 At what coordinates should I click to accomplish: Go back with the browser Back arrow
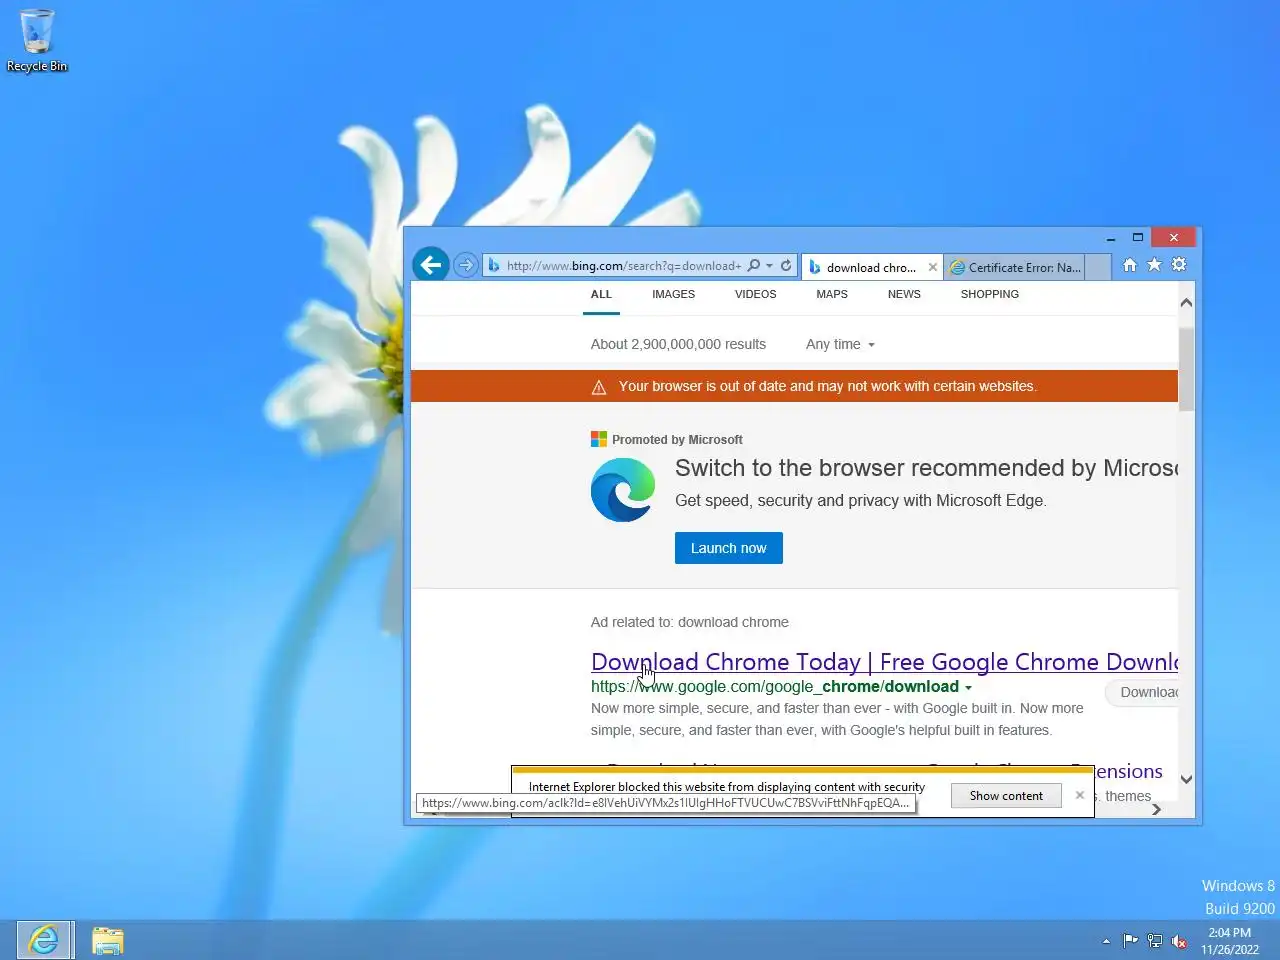click(431, 265)
